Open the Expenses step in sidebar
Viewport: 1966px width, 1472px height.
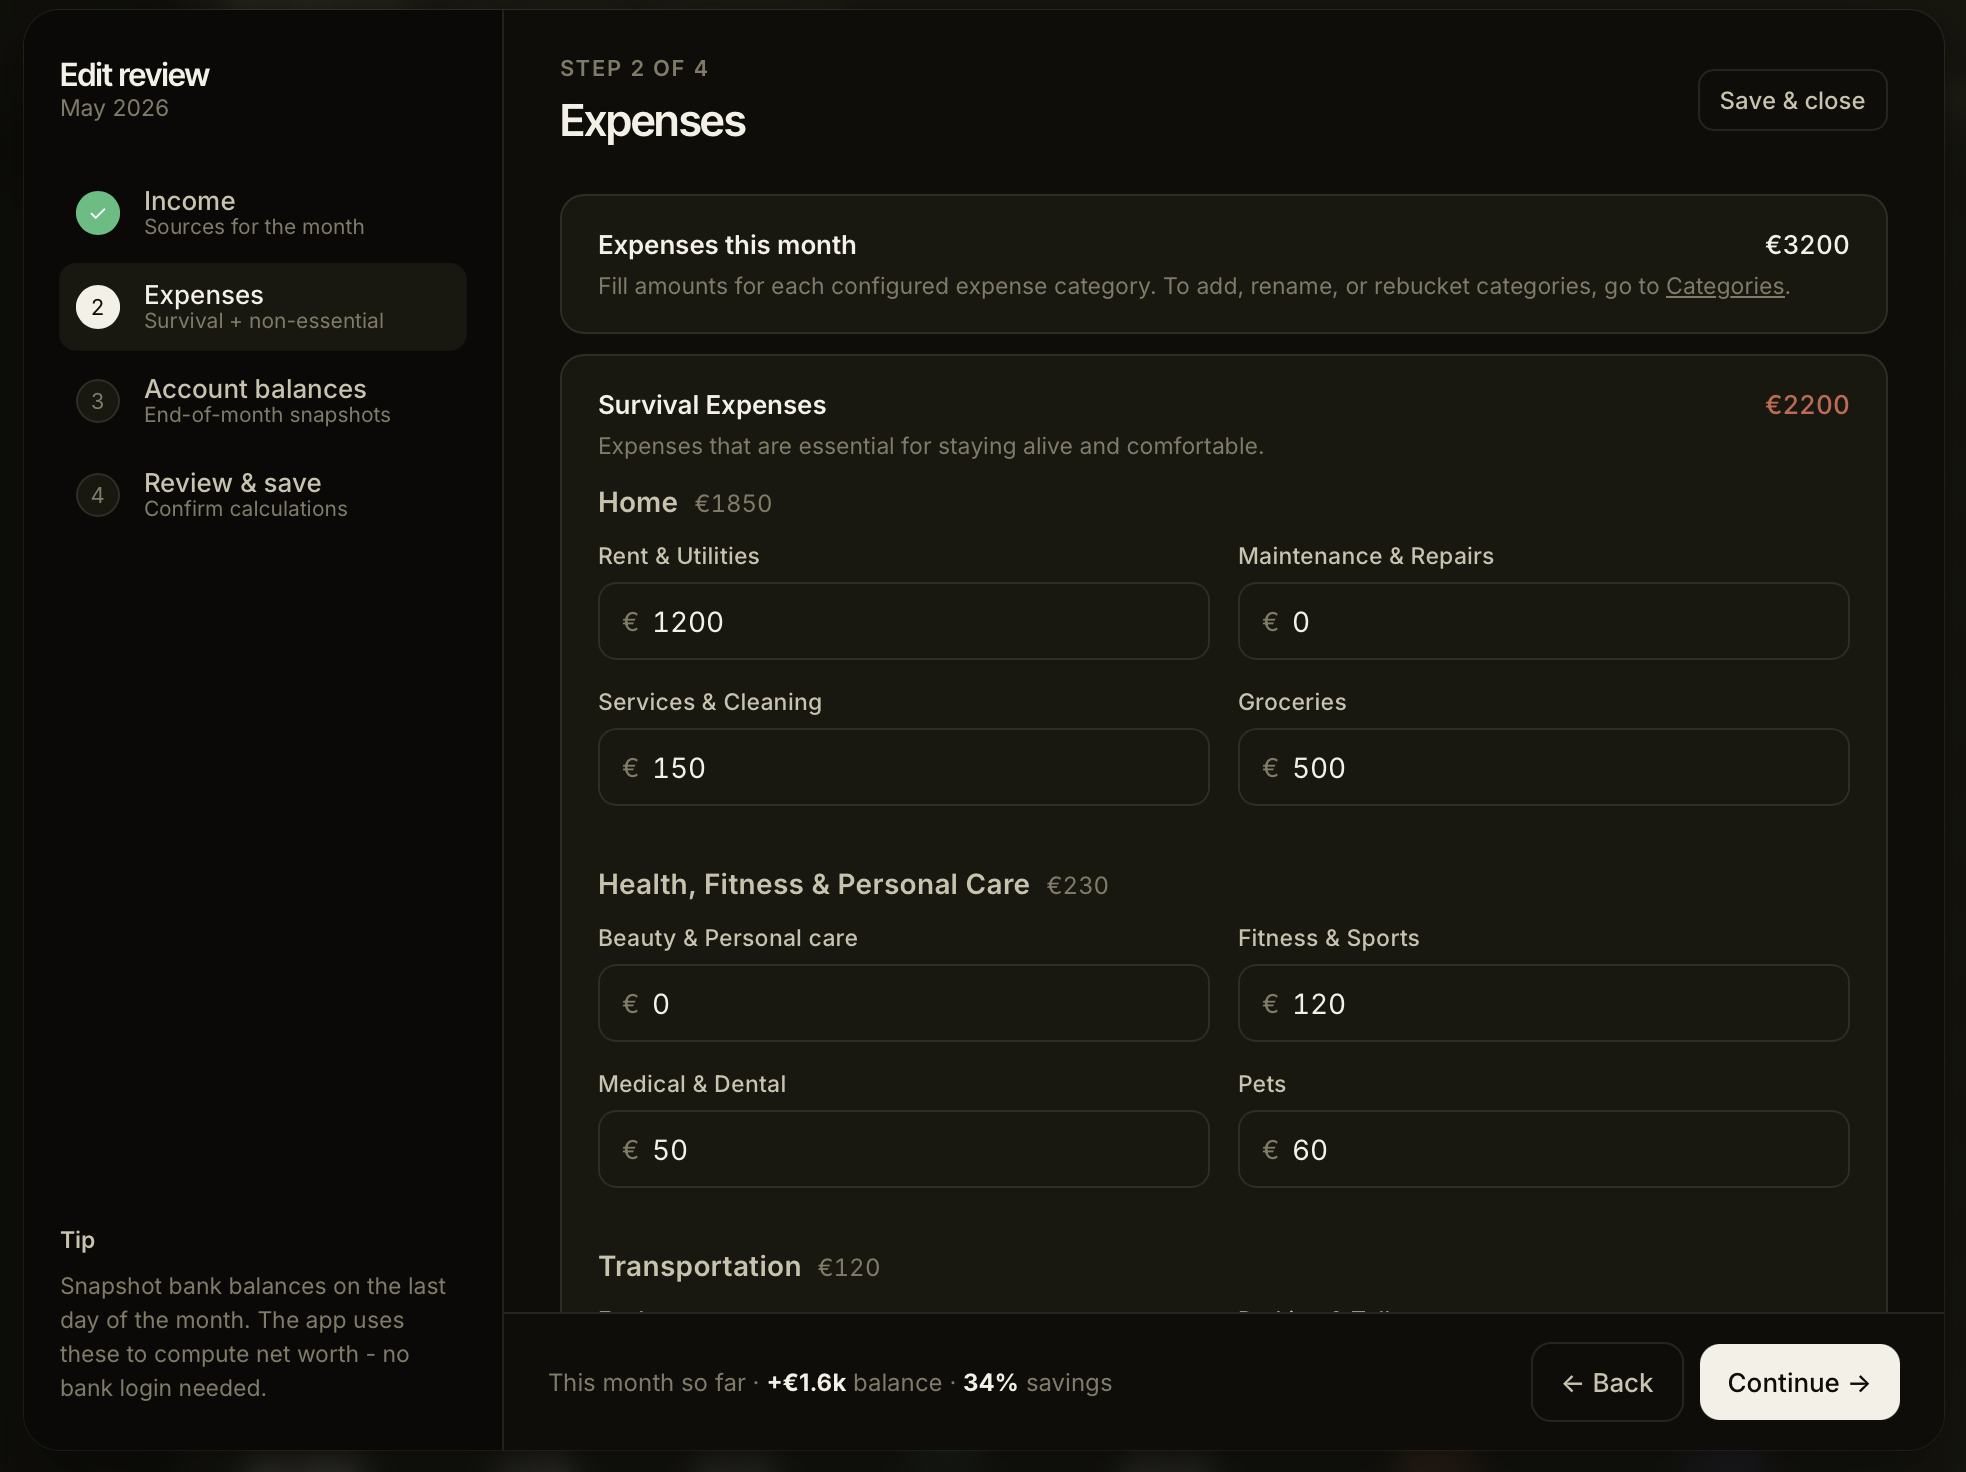tap(263, 307)
